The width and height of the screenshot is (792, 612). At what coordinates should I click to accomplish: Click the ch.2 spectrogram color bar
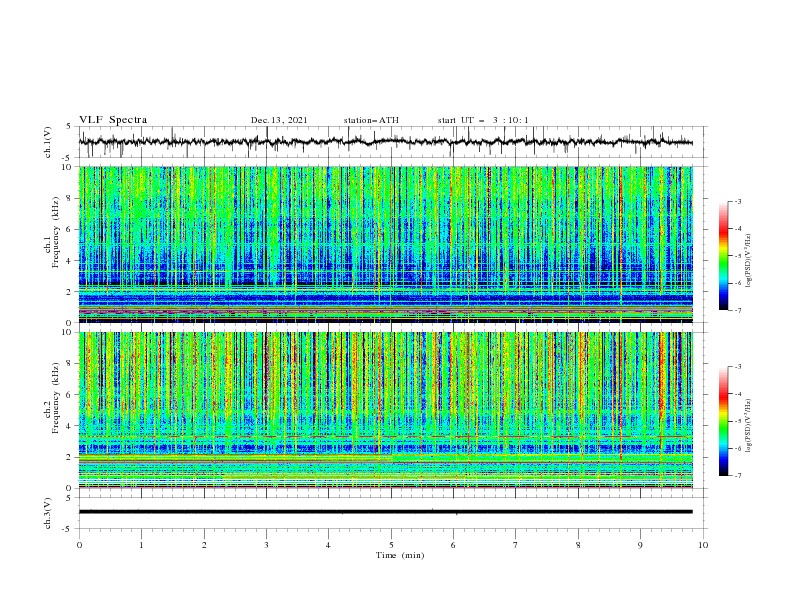click(x=723, y=421)
